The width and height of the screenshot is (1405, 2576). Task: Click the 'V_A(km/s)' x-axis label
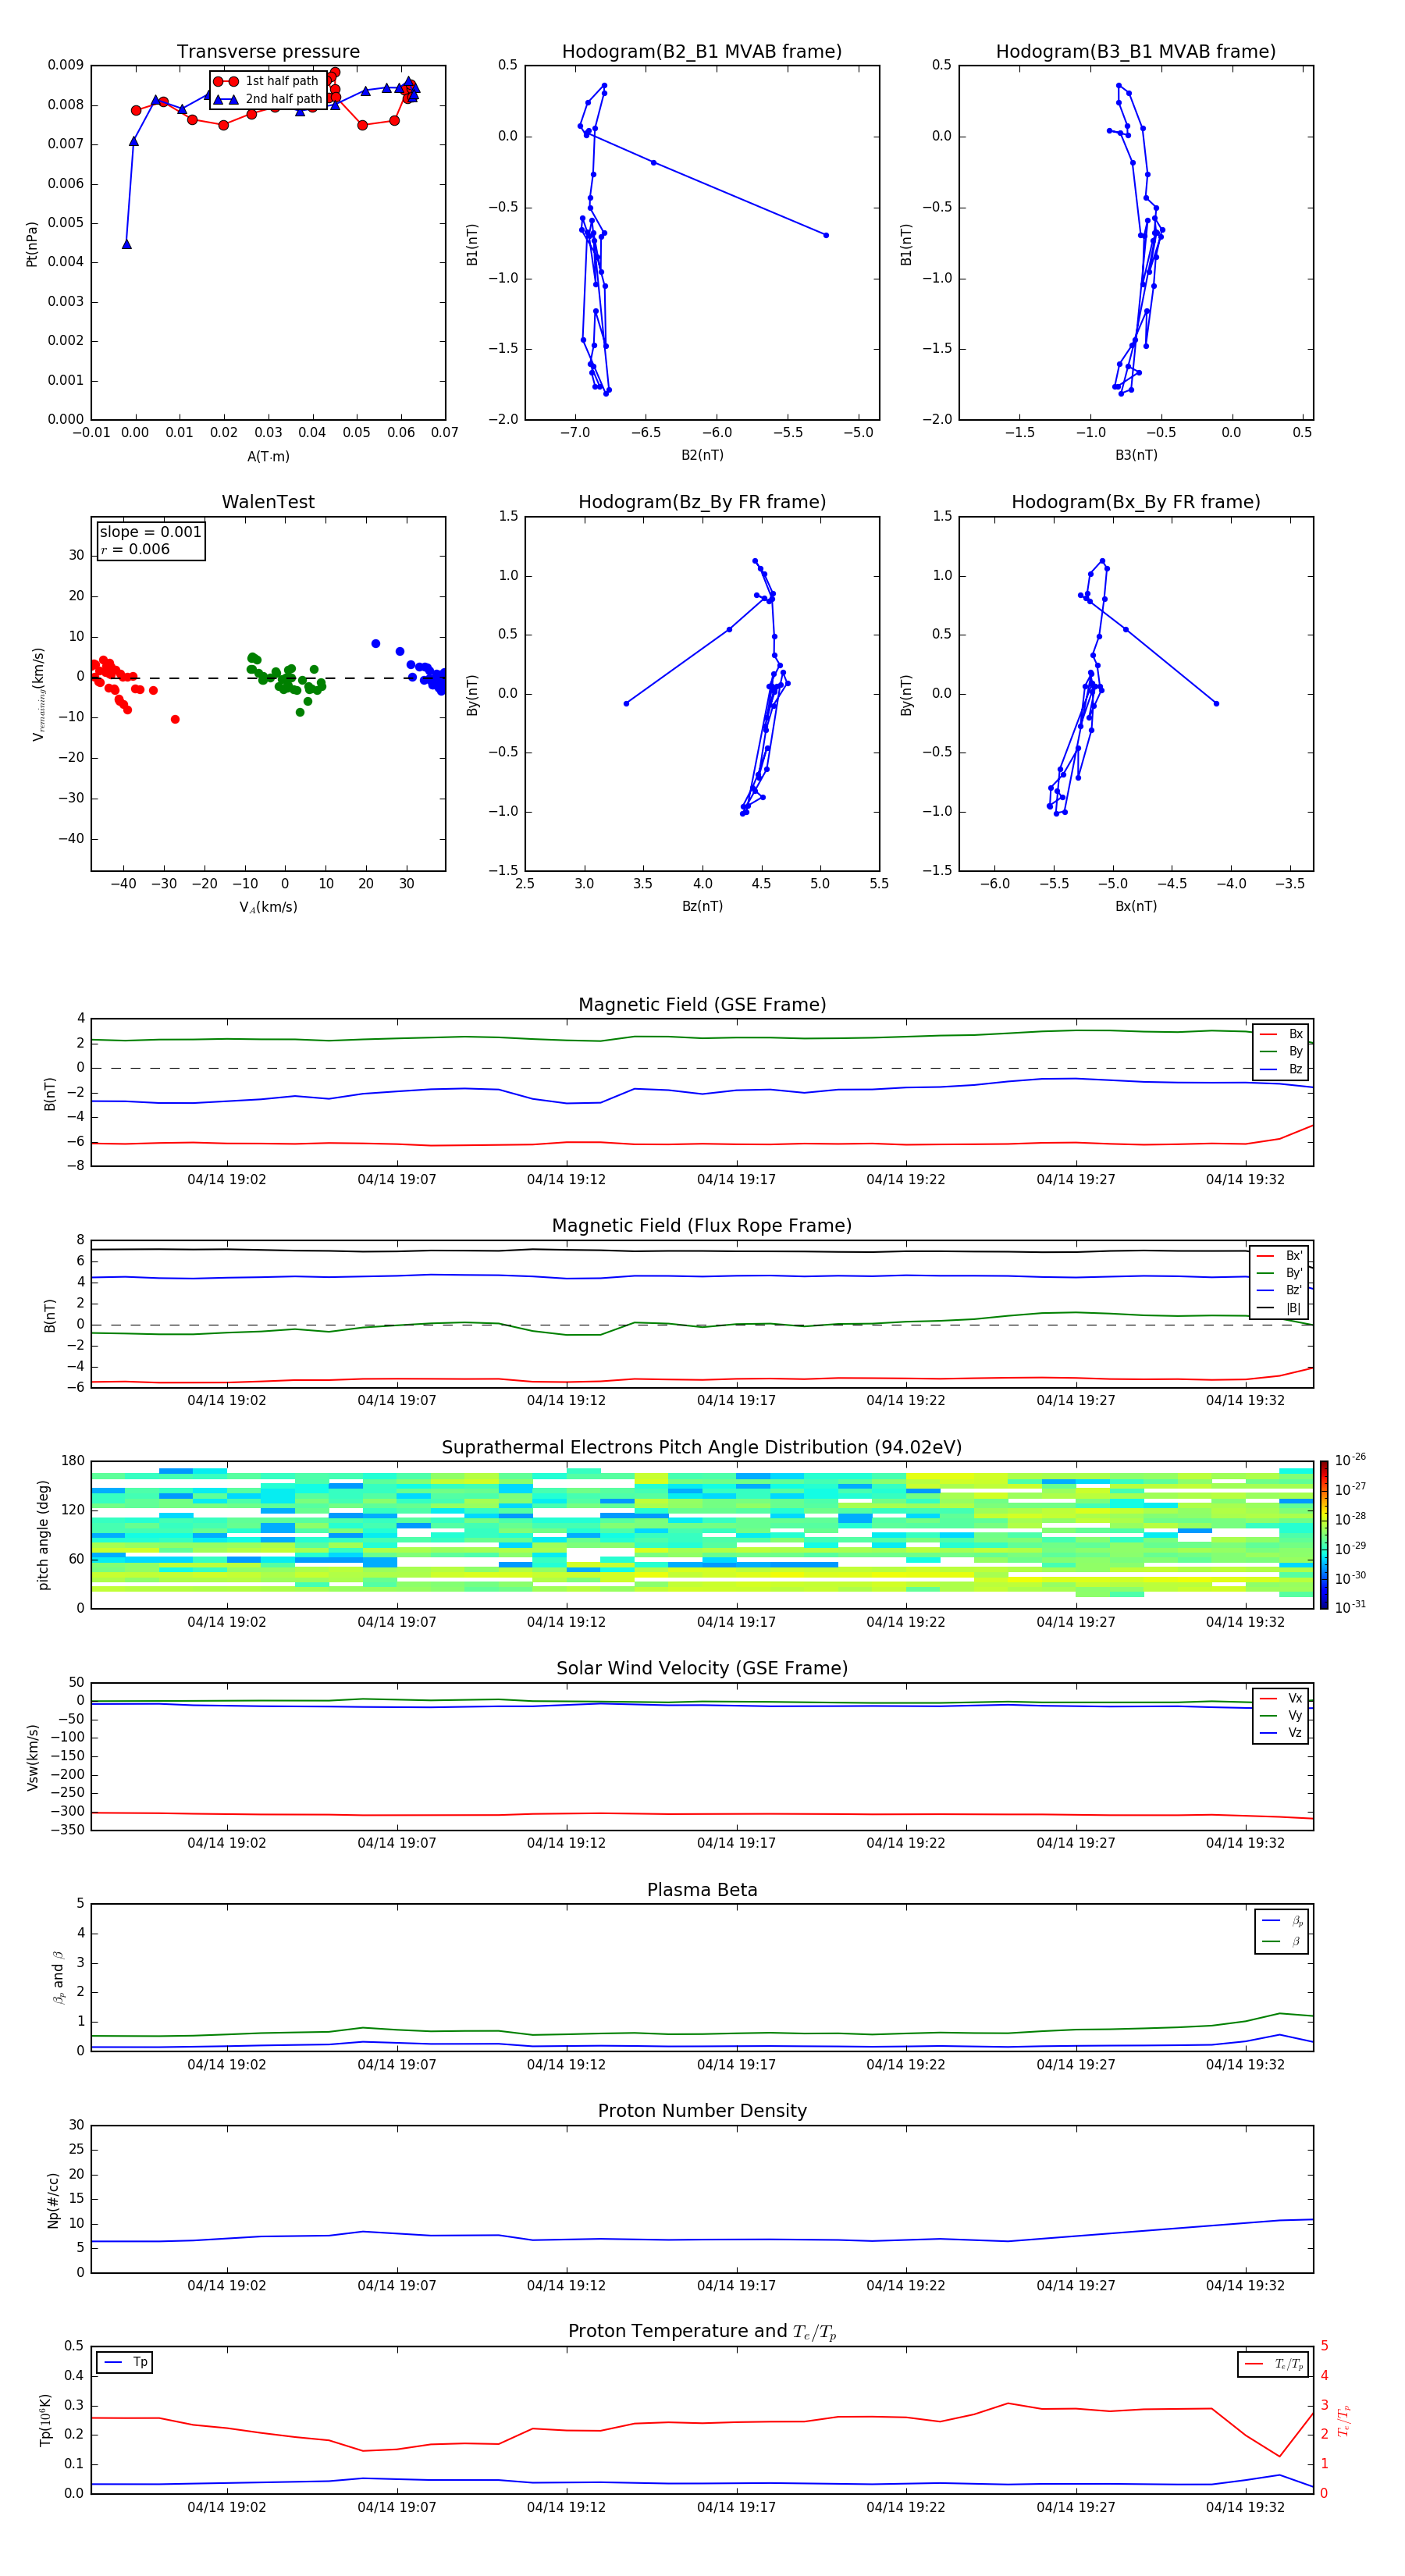pos(268,907)
